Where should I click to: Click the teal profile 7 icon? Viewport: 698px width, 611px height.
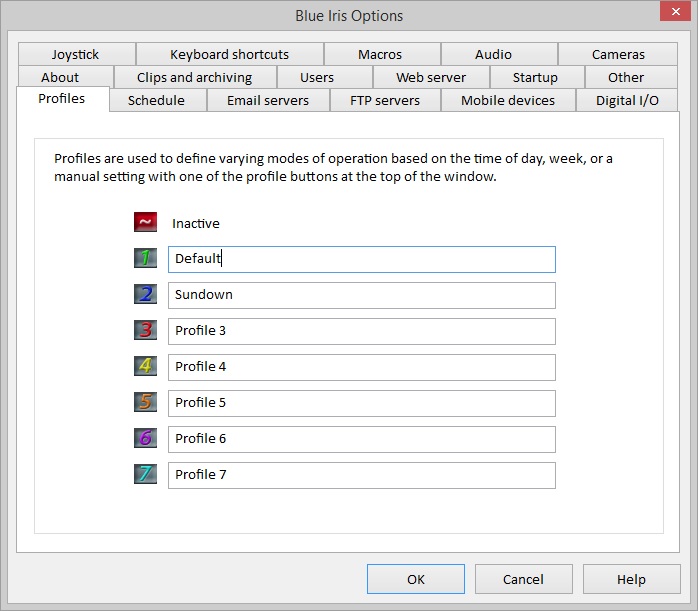tap(146, 474)
